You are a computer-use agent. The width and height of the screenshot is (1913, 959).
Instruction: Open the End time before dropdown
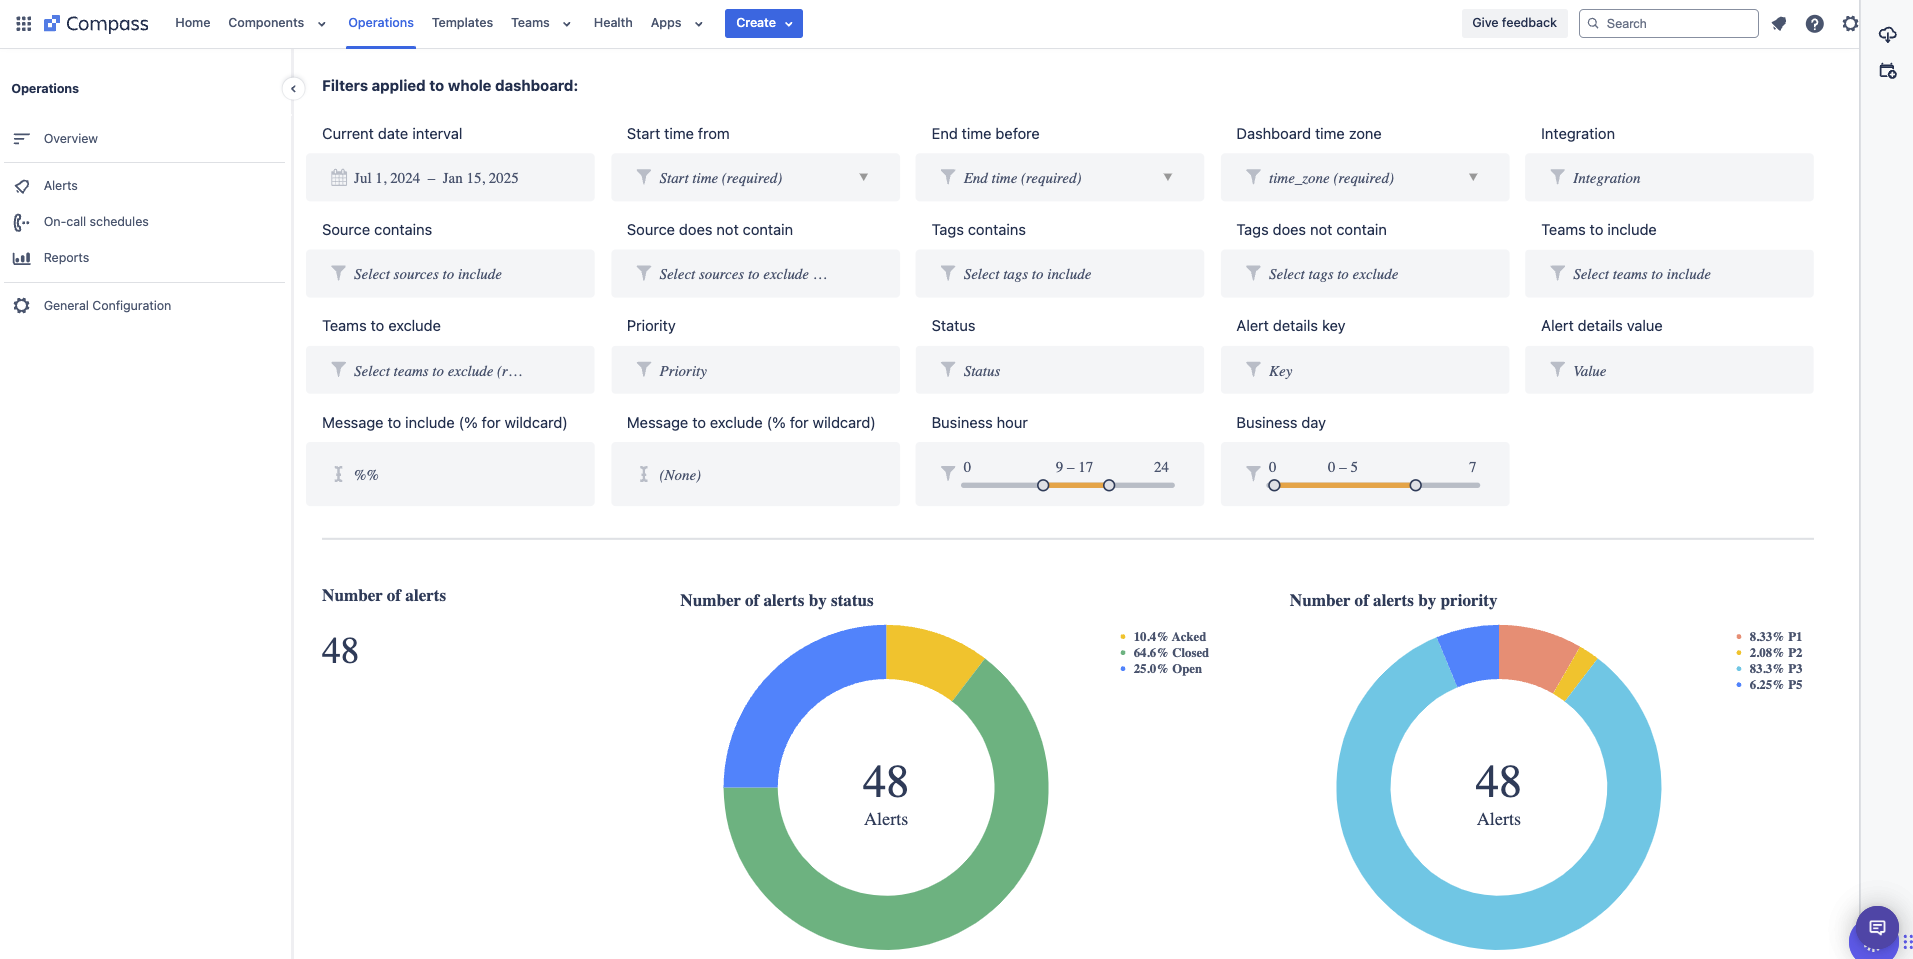[x=1060, y=178]
